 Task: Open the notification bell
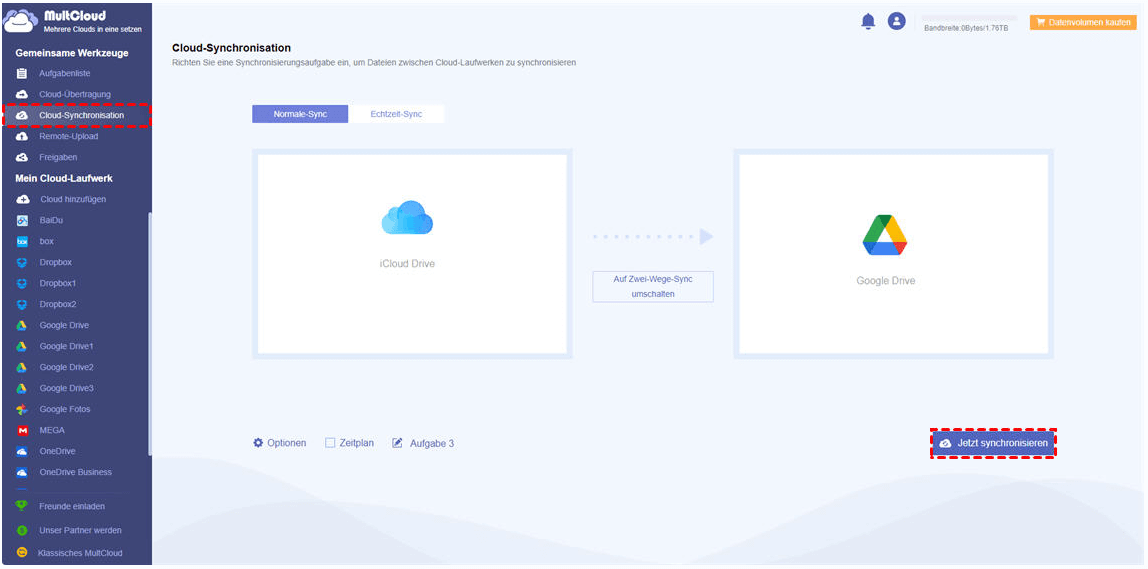click(x=868, y=22)
